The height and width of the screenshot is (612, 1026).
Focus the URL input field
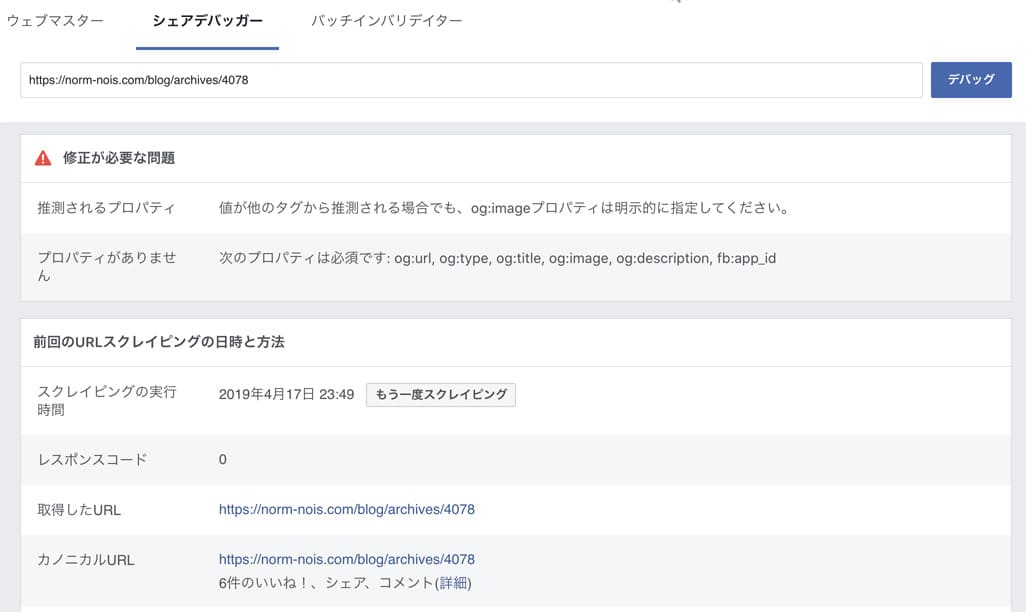click(x=470, y=80)
